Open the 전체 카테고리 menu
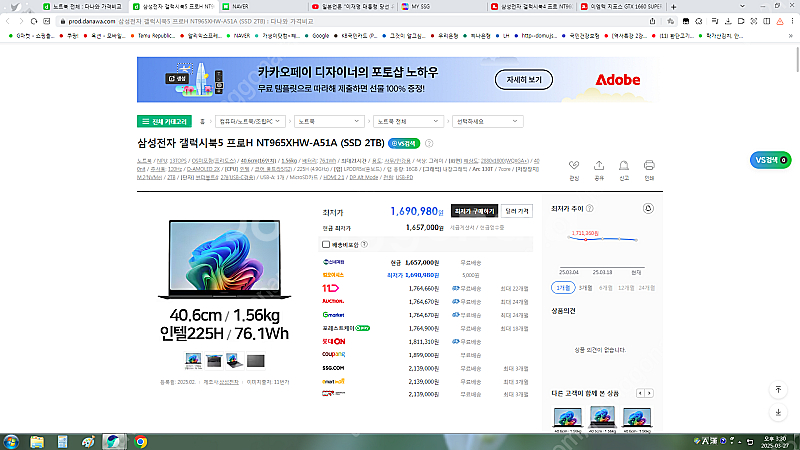This screenshot has width=800, height=450. (x=164, y=121)
